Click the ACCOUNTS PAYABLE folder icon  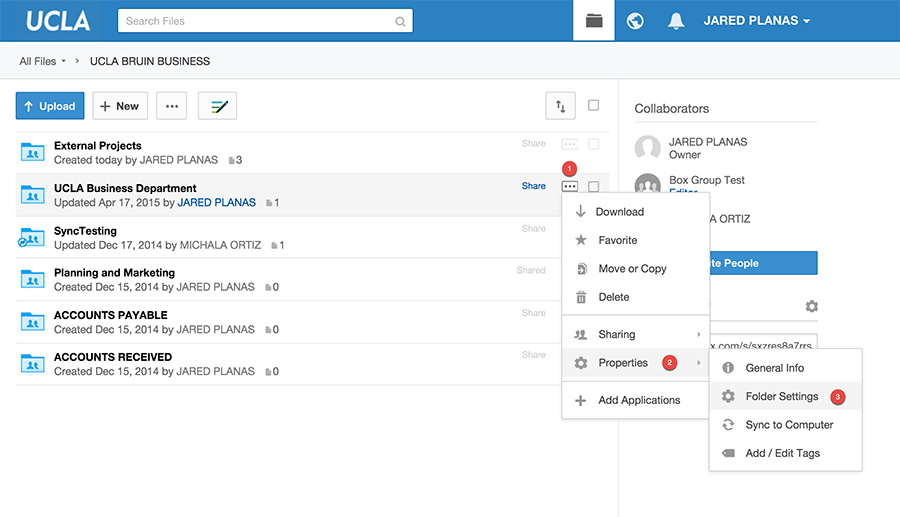pos(33,321)
